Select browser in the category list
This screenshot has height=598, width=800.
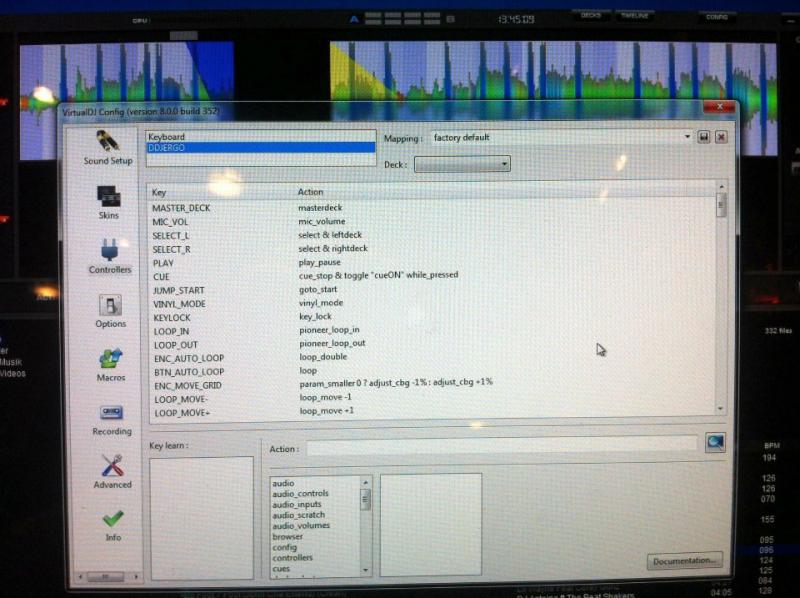(x=287, y=536)
